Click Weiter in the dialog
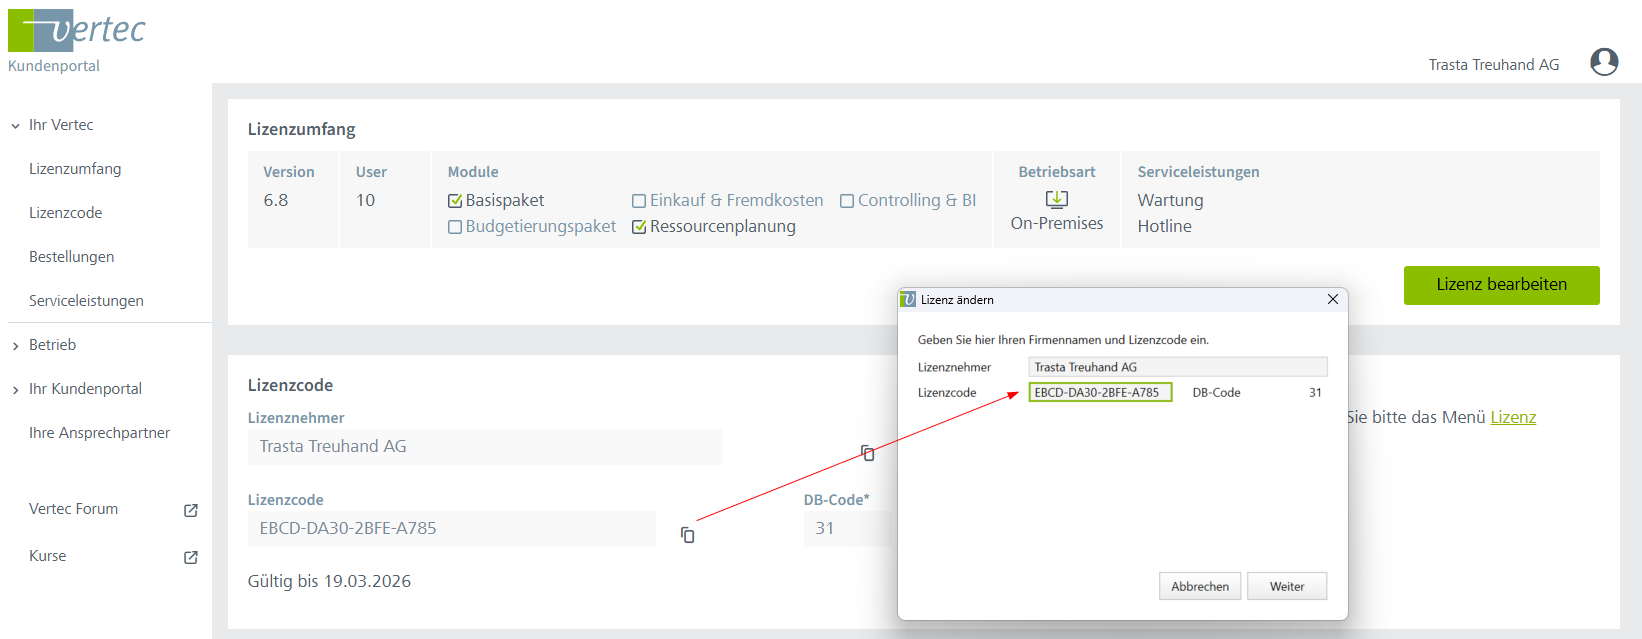This screenshot has height=639, width=1642. pos(1286,586)
